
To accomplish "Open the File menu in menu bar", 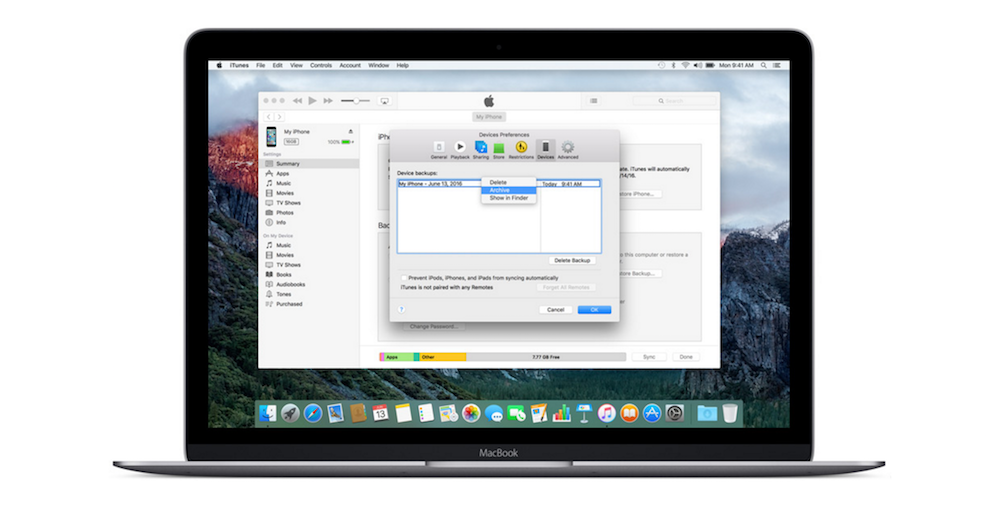I will (261, 65).
